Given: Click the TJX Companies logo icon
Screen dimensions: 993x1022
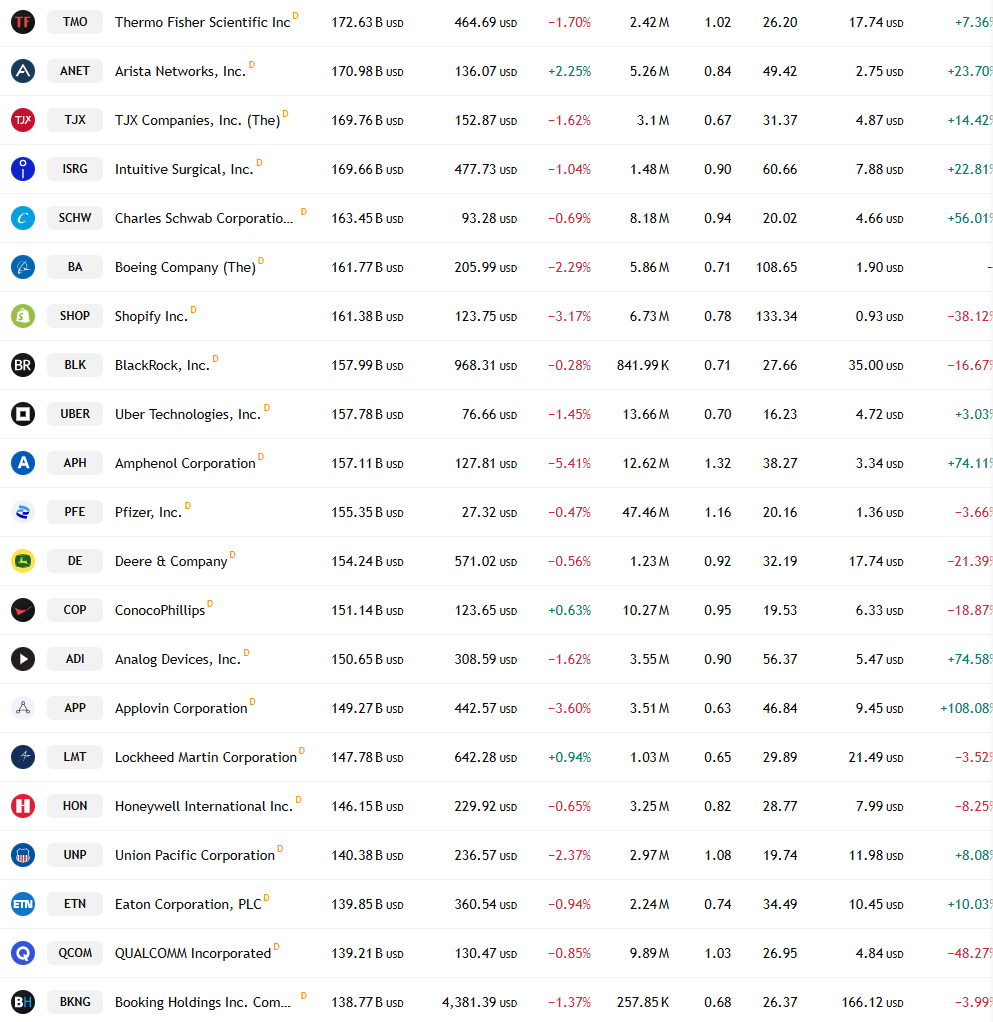Looking at the screenshot, I should pos(23,120).
